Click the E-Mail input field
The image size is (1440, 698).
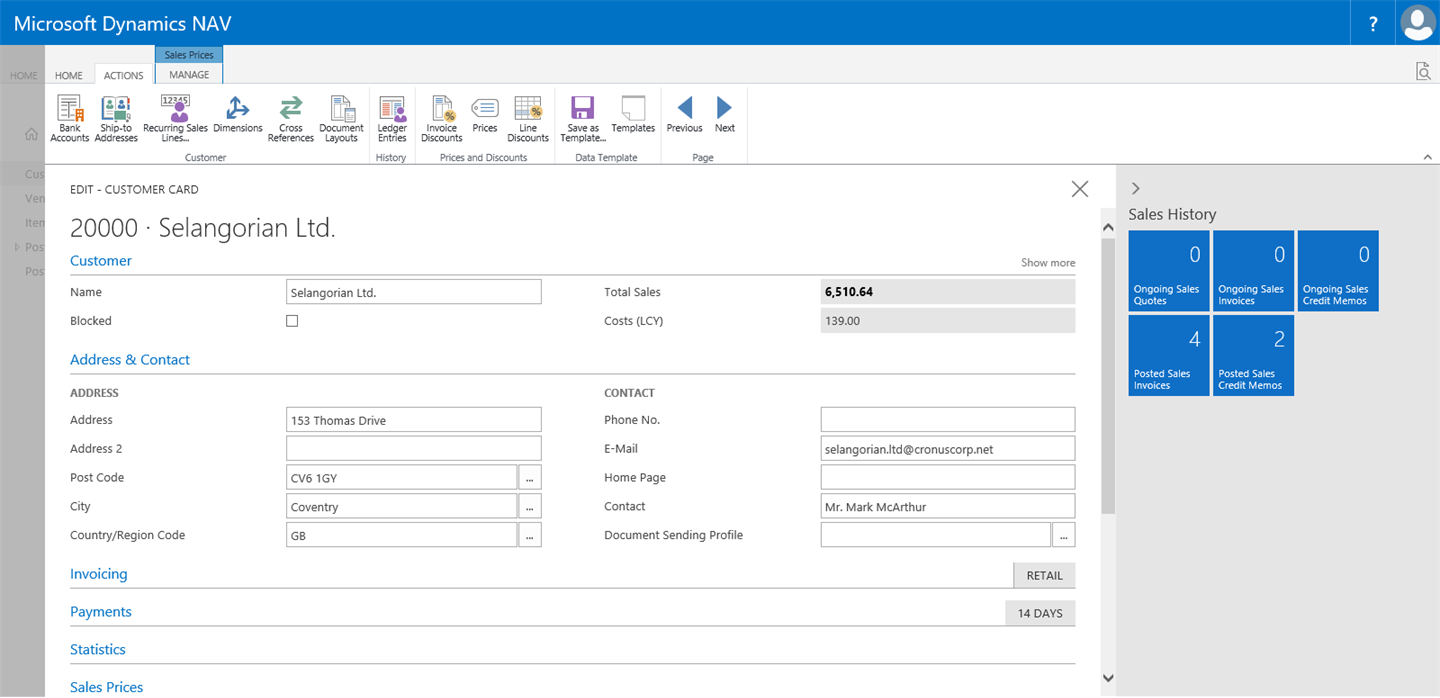(947, 449)
